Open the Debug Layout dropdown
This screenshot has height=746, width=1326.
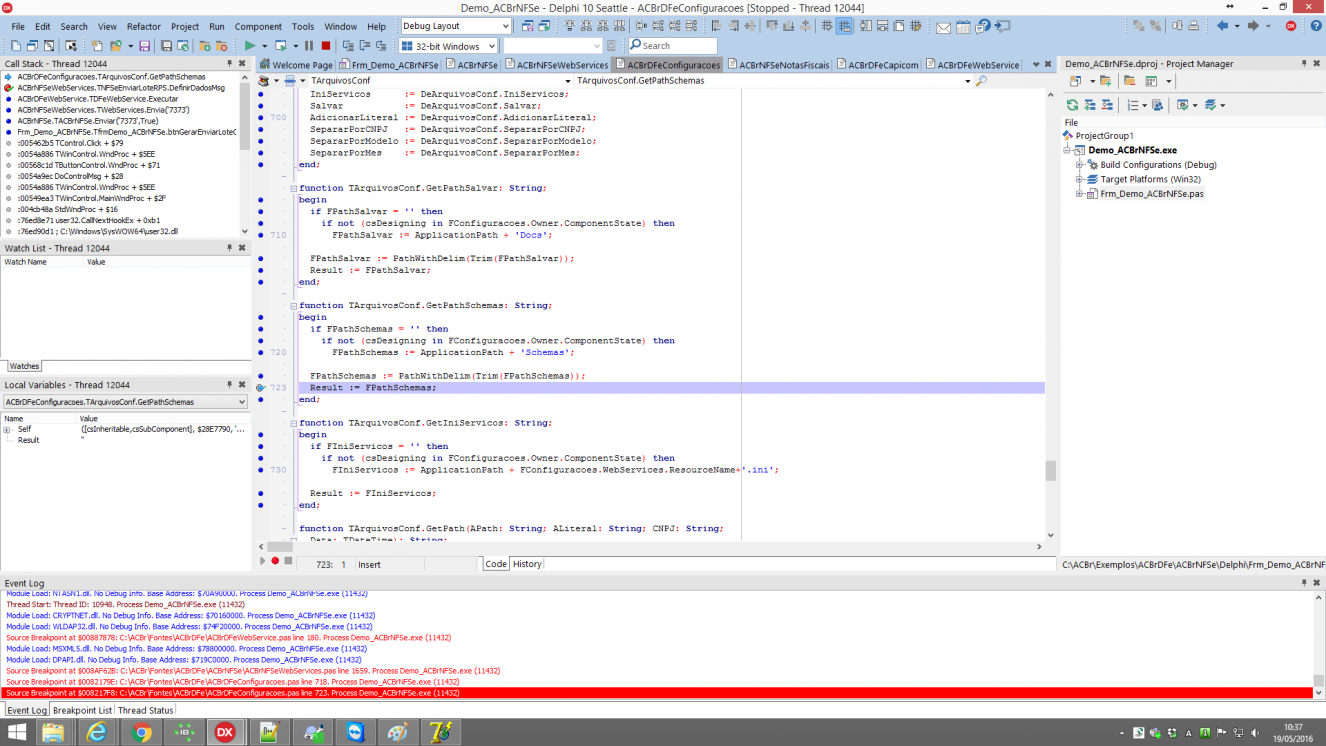[504, 26]
